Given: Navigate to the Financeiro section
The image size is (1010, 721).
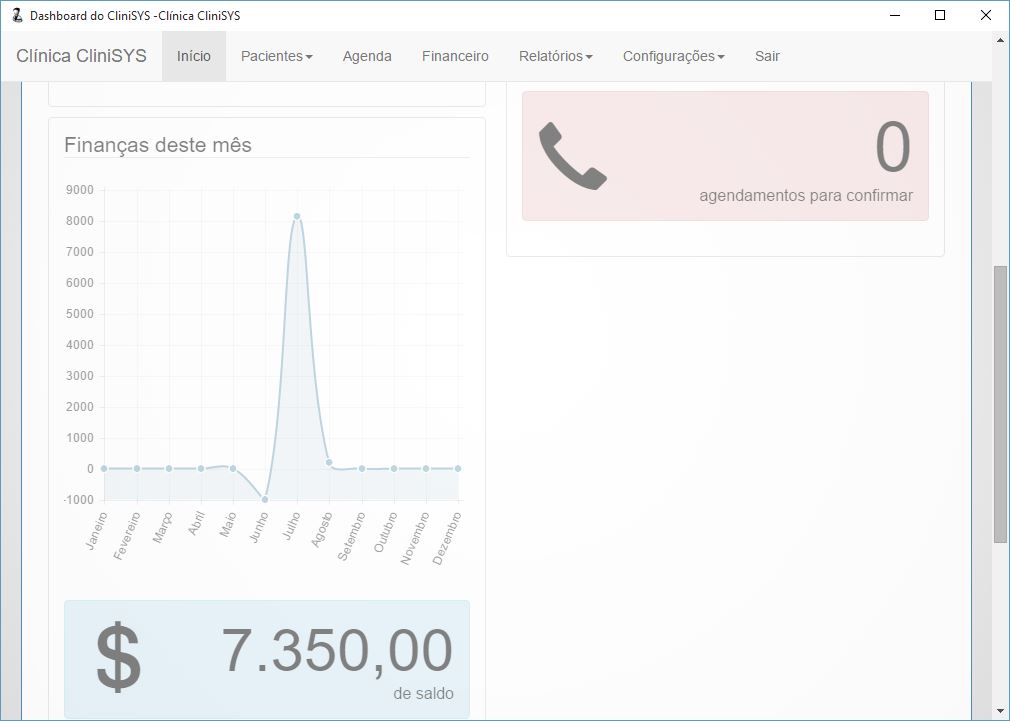Looking at the screenshot, I should (x=455, y=56).
